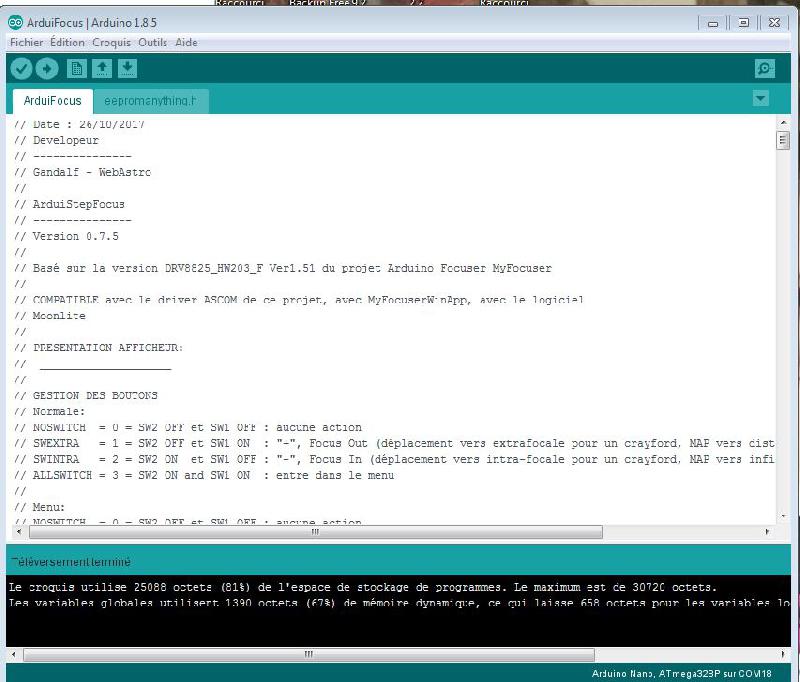Close the Arduino IDE window
This screenshot has height=682, width=800.
(774, 23)
